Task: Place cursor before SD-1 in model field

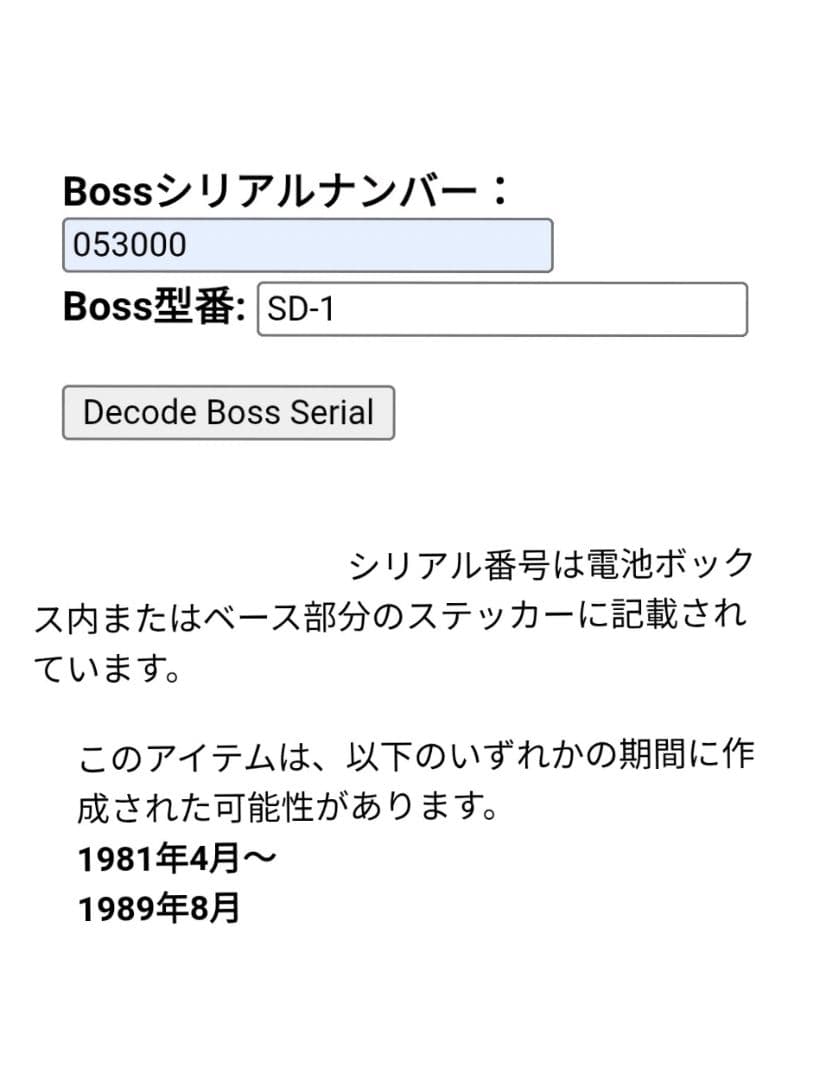Action: [268, 311]
